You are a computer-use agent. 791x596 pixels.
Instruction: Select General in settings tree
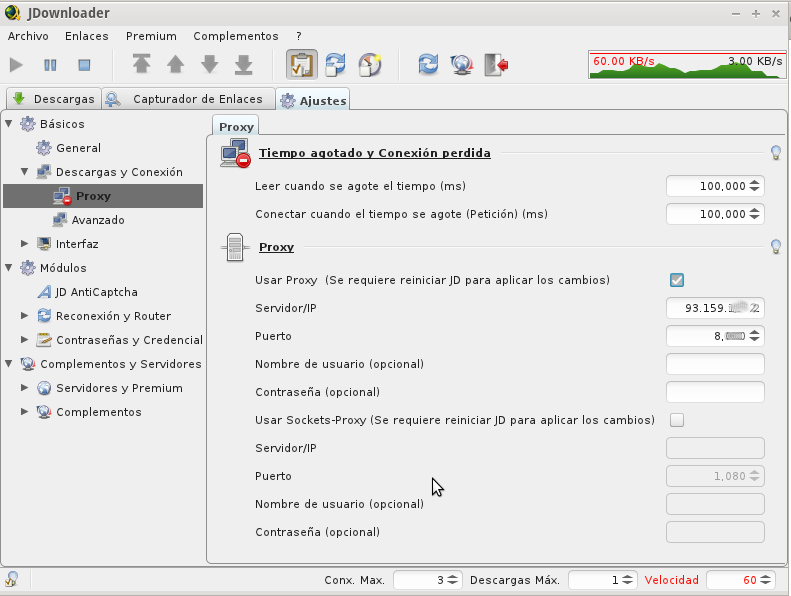[78, 148]
